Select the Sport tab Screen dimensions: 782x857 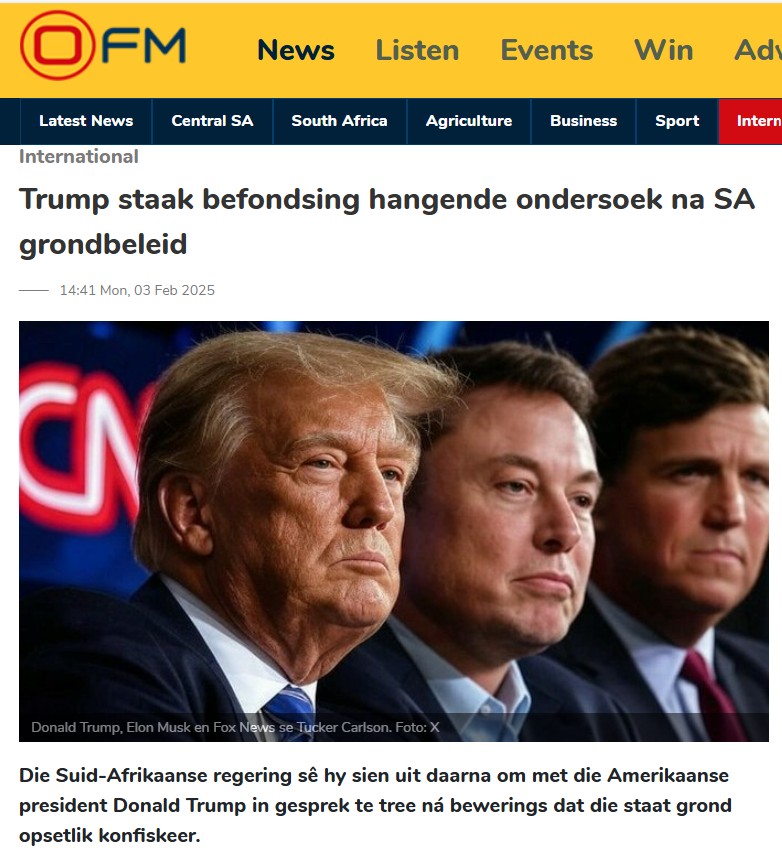[677, 121]
